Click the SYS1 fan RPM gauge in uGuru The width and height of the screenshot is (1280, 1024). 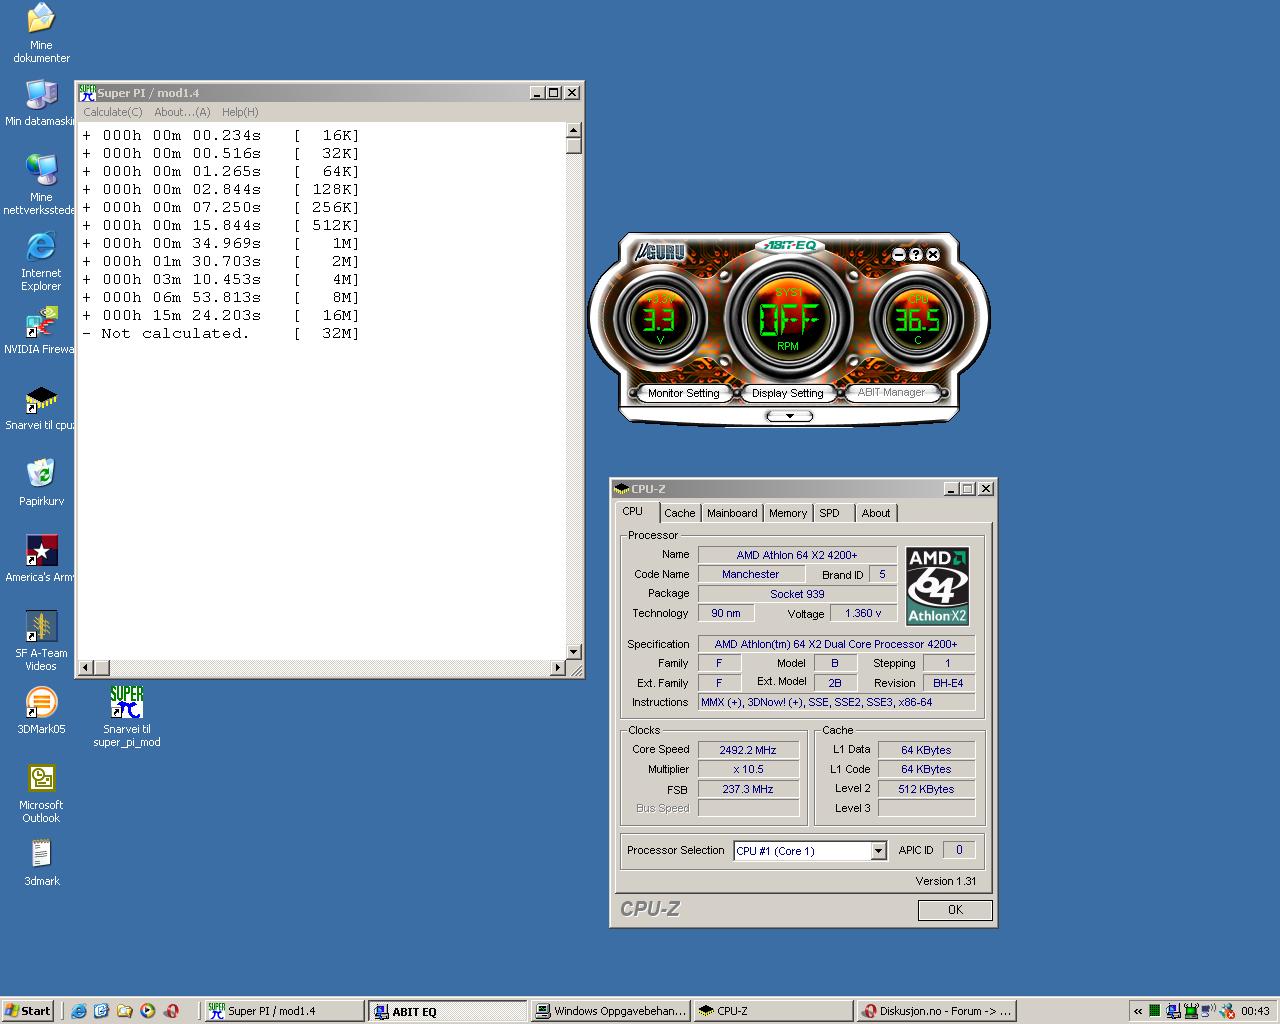pyautogui.click(x=788, y=318)
